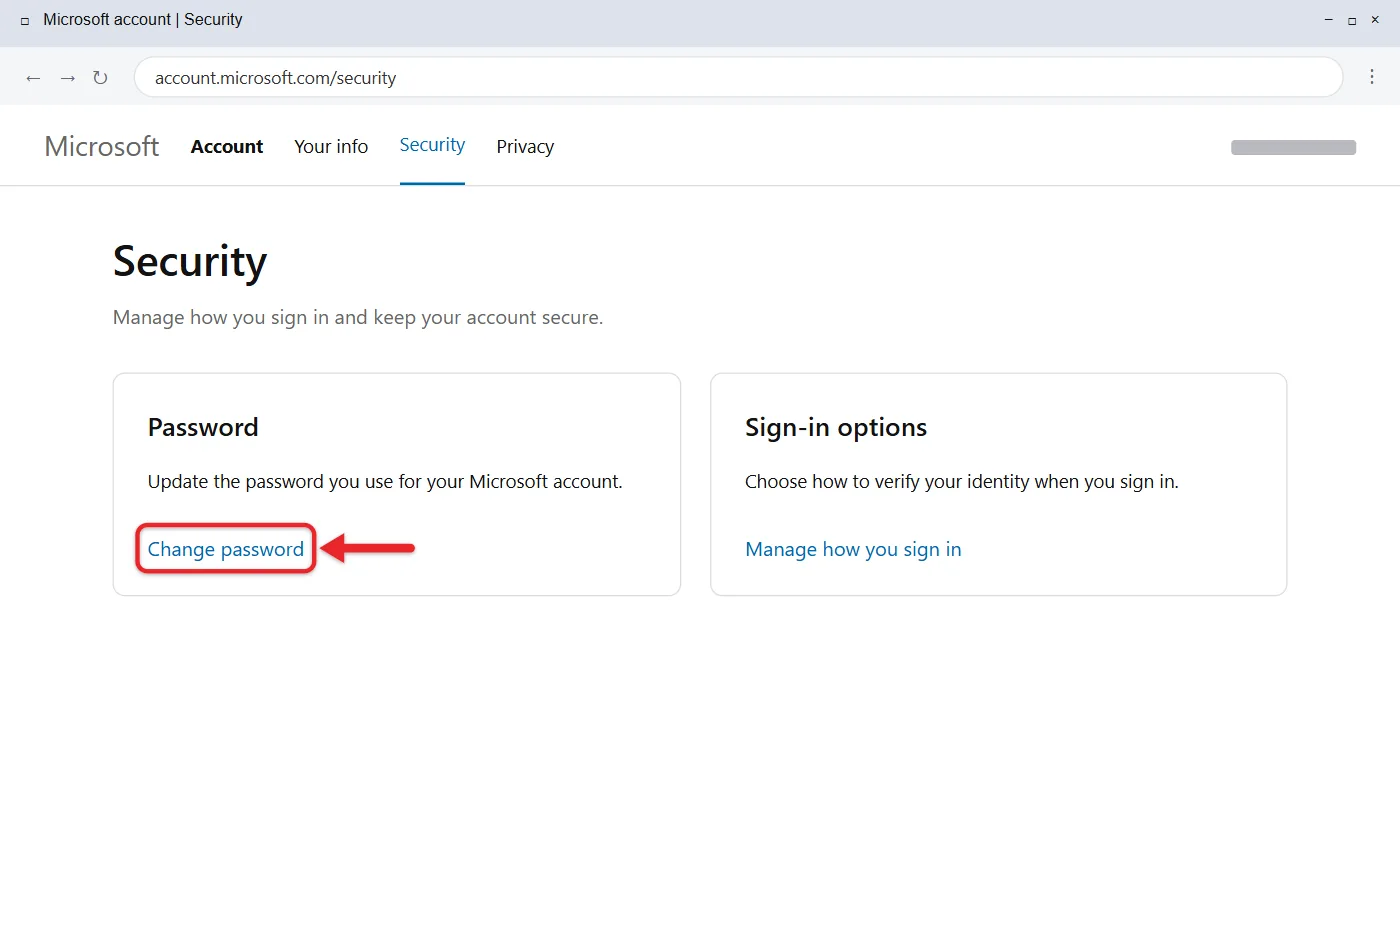Click the Password card heading
1400x938 pixels.
(203, 427)
